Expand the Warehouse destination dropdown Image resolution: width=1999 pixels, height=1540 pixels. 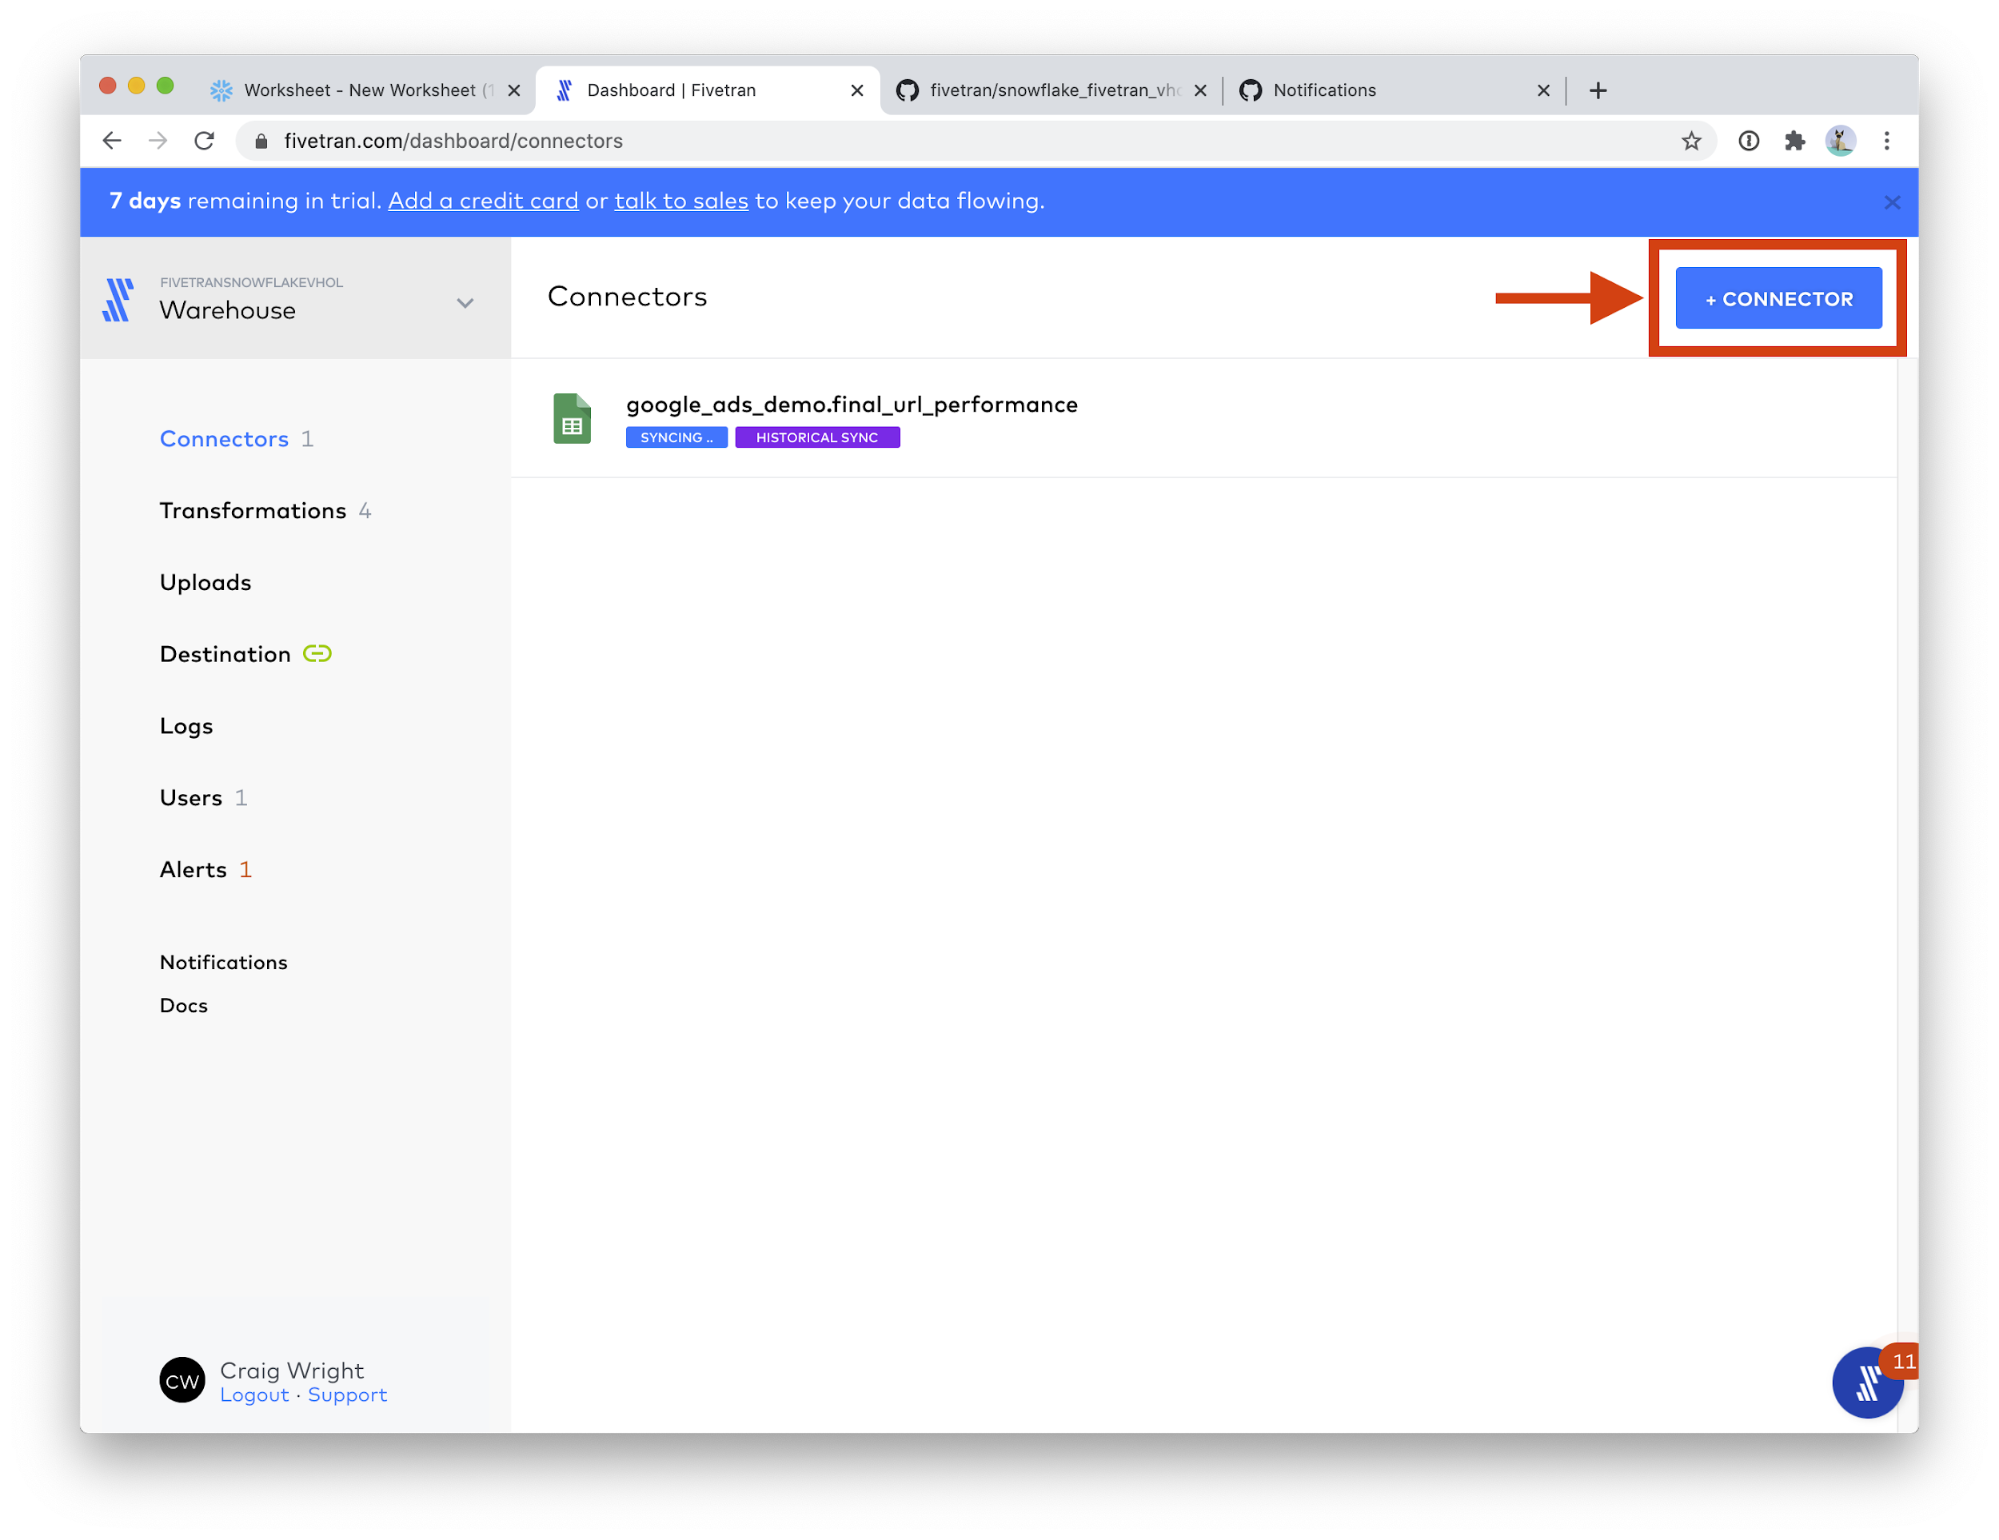coord(465,303)
